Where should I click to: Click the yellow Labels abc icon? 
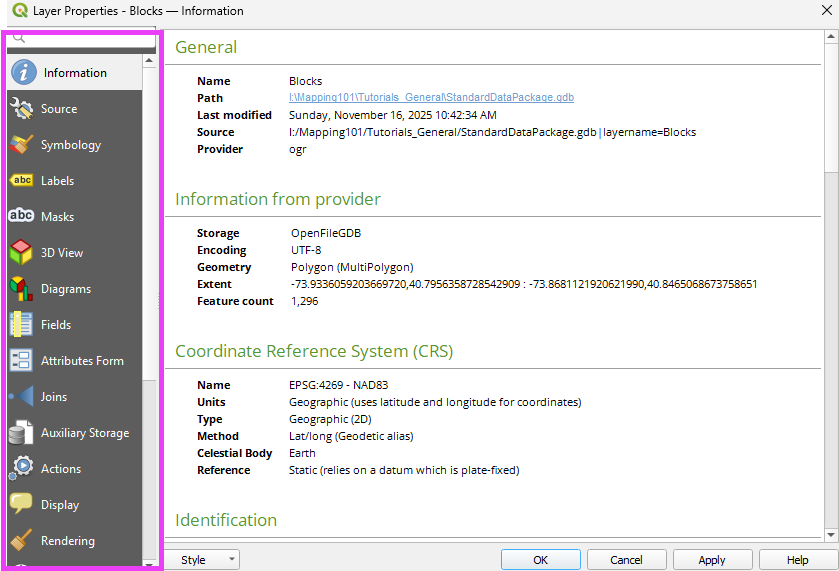[x=21, y=180]
